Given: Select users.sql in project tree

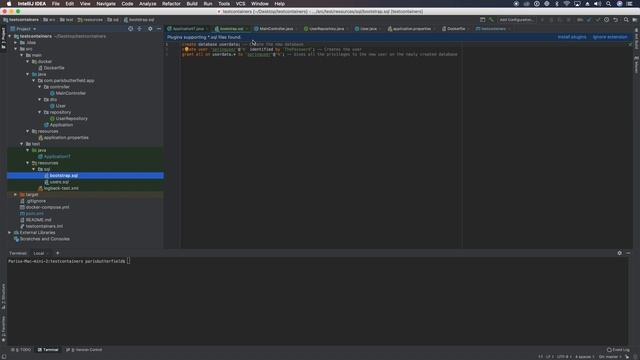Looking at the screenshot, I should point(59,182).
